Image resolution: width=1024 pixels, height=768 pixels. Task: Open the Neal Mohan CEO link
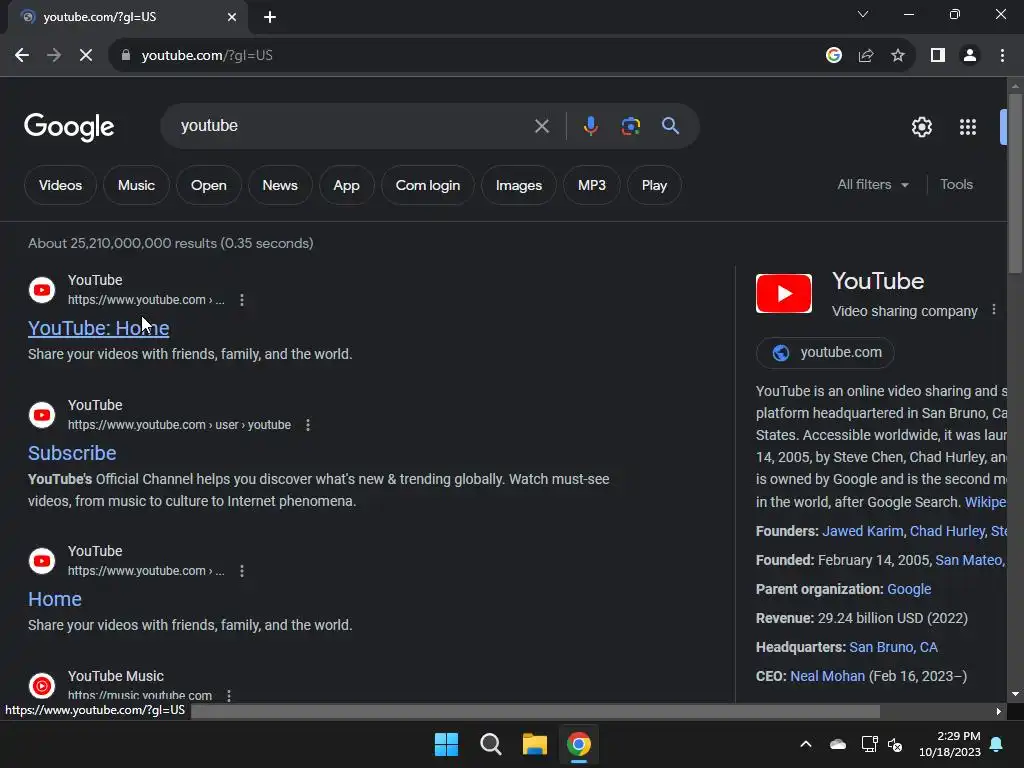827,676
